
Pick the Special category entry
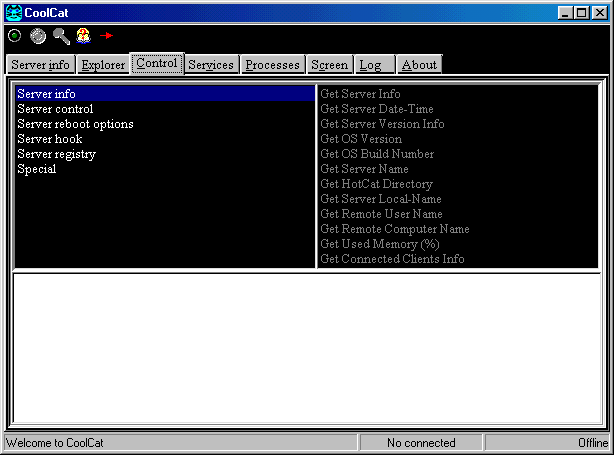coord(37,169)
